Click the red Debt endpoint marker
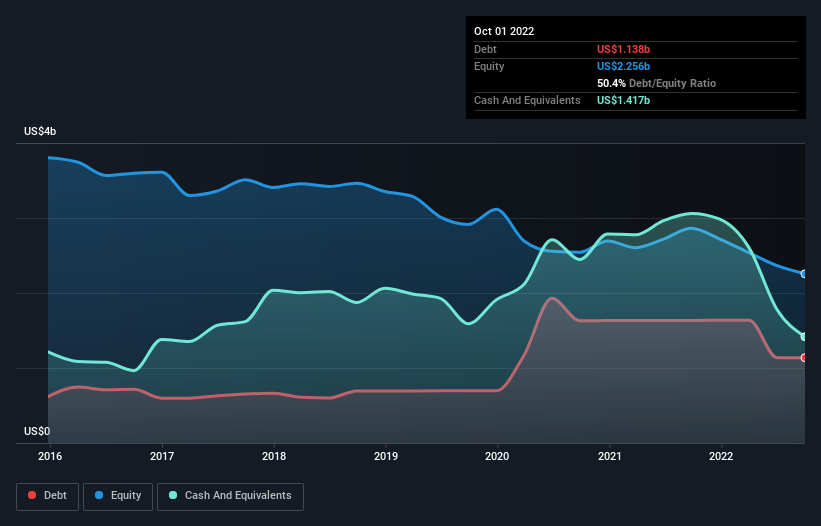Image resolution: width=821 pixels, height=526 pixels. coord(804,357)
